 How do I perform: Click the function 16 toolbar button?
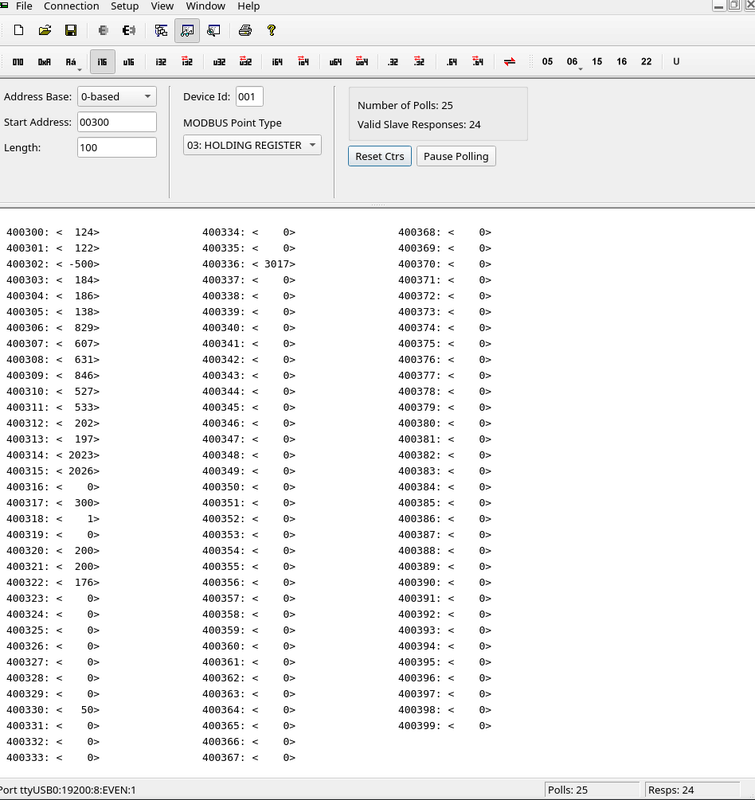(621, 62)
